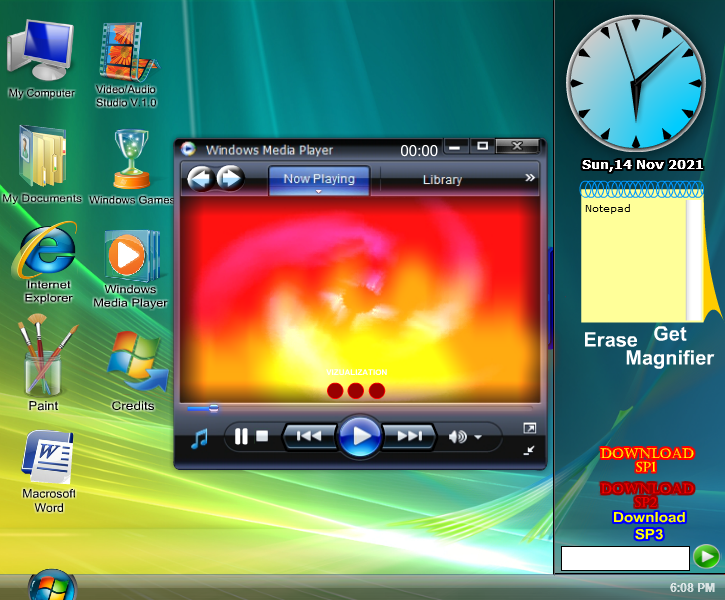Viewport: 725px width, 600px height.
Task: Click the large blue Play button
Action: point(360,436)
